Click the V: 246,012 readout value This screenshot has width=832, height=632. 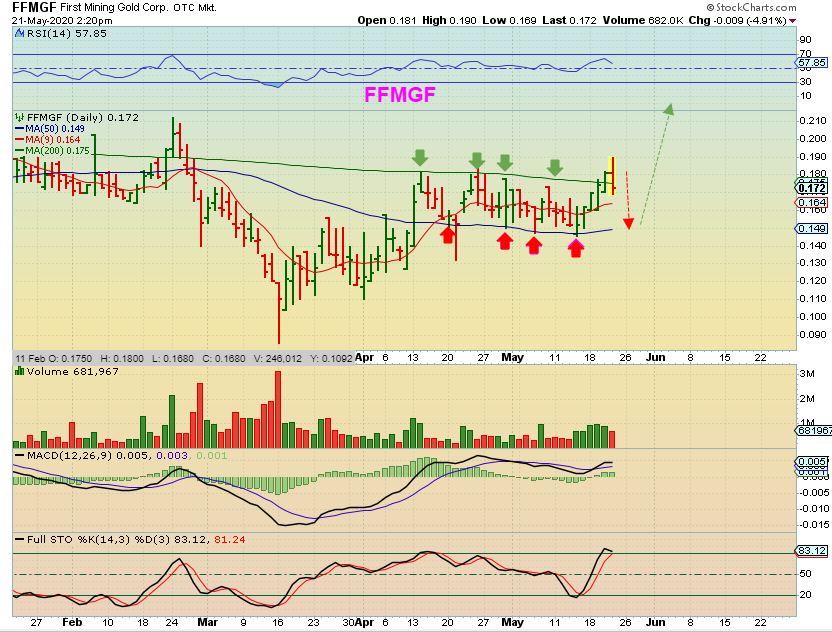point(278,358)
